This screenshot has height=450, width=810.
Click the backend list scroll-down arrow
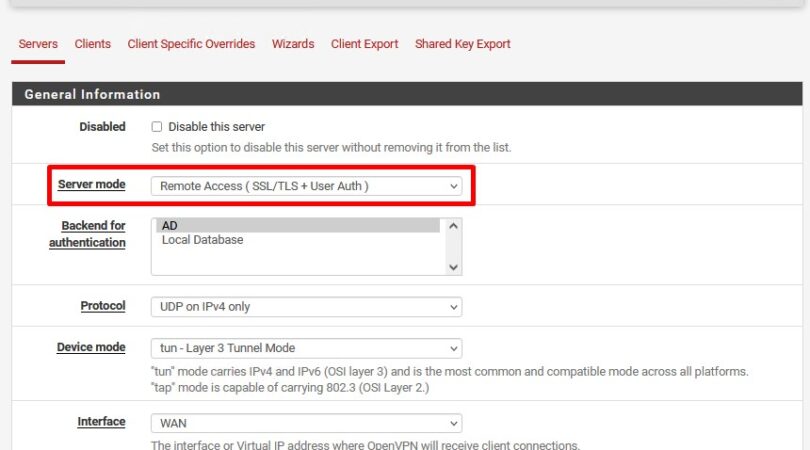454,267
